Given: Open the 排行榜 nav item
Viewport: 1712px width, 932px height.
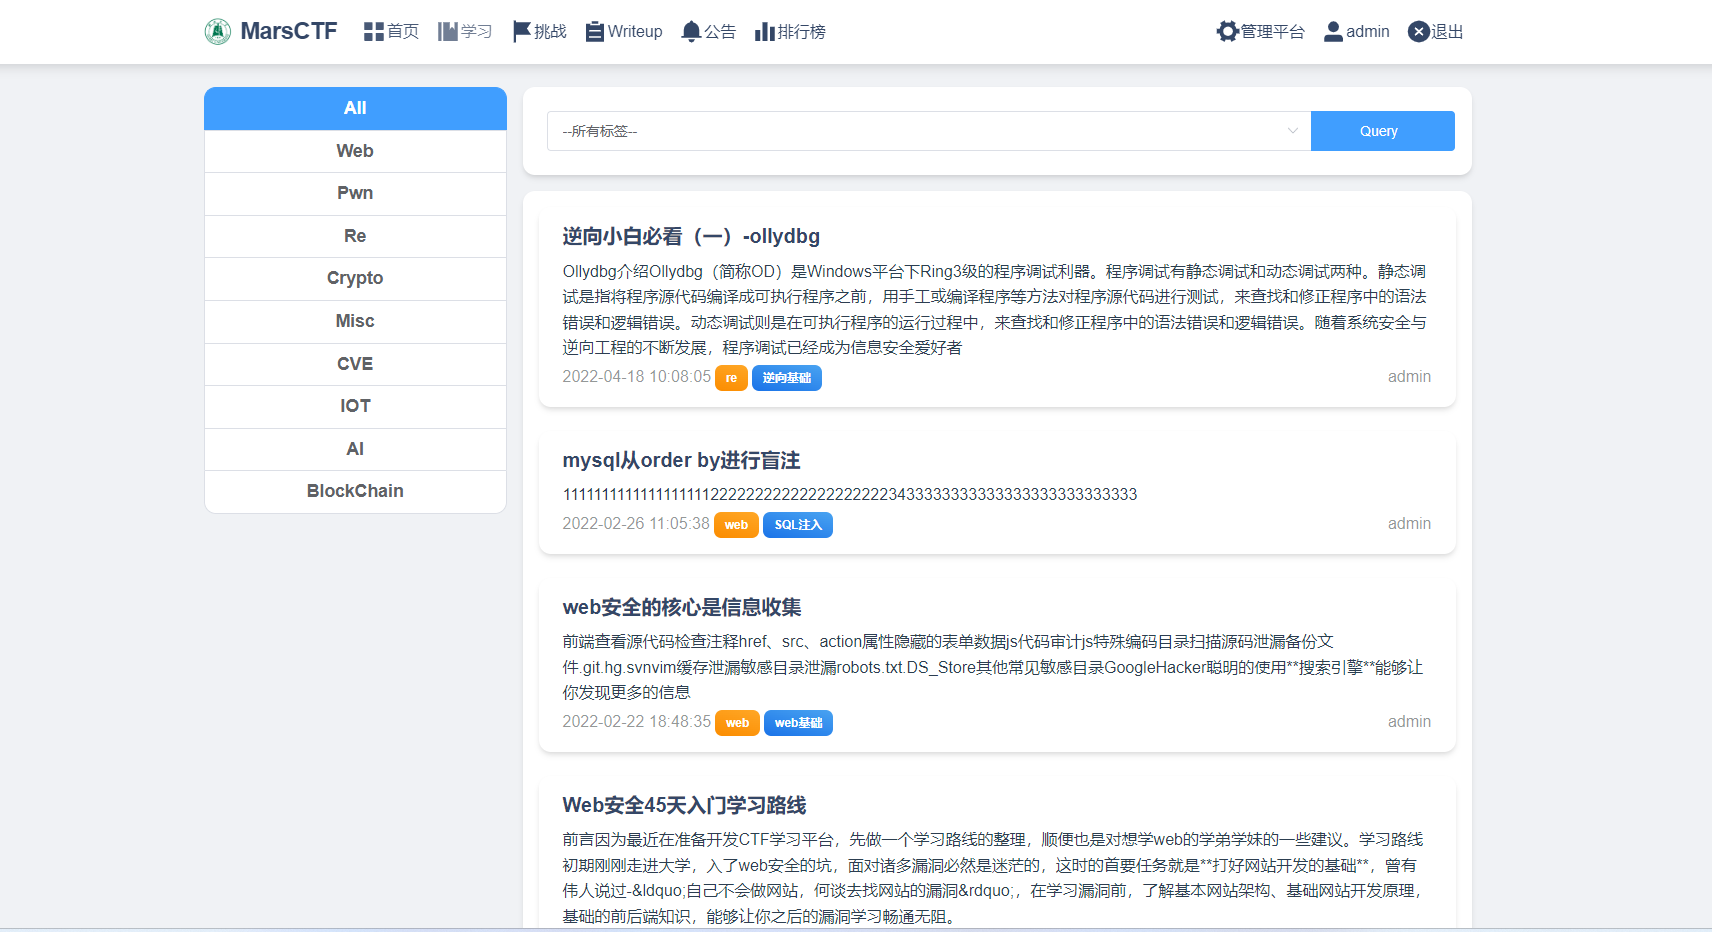Looking at the screenshot, I should click(802, 31).
